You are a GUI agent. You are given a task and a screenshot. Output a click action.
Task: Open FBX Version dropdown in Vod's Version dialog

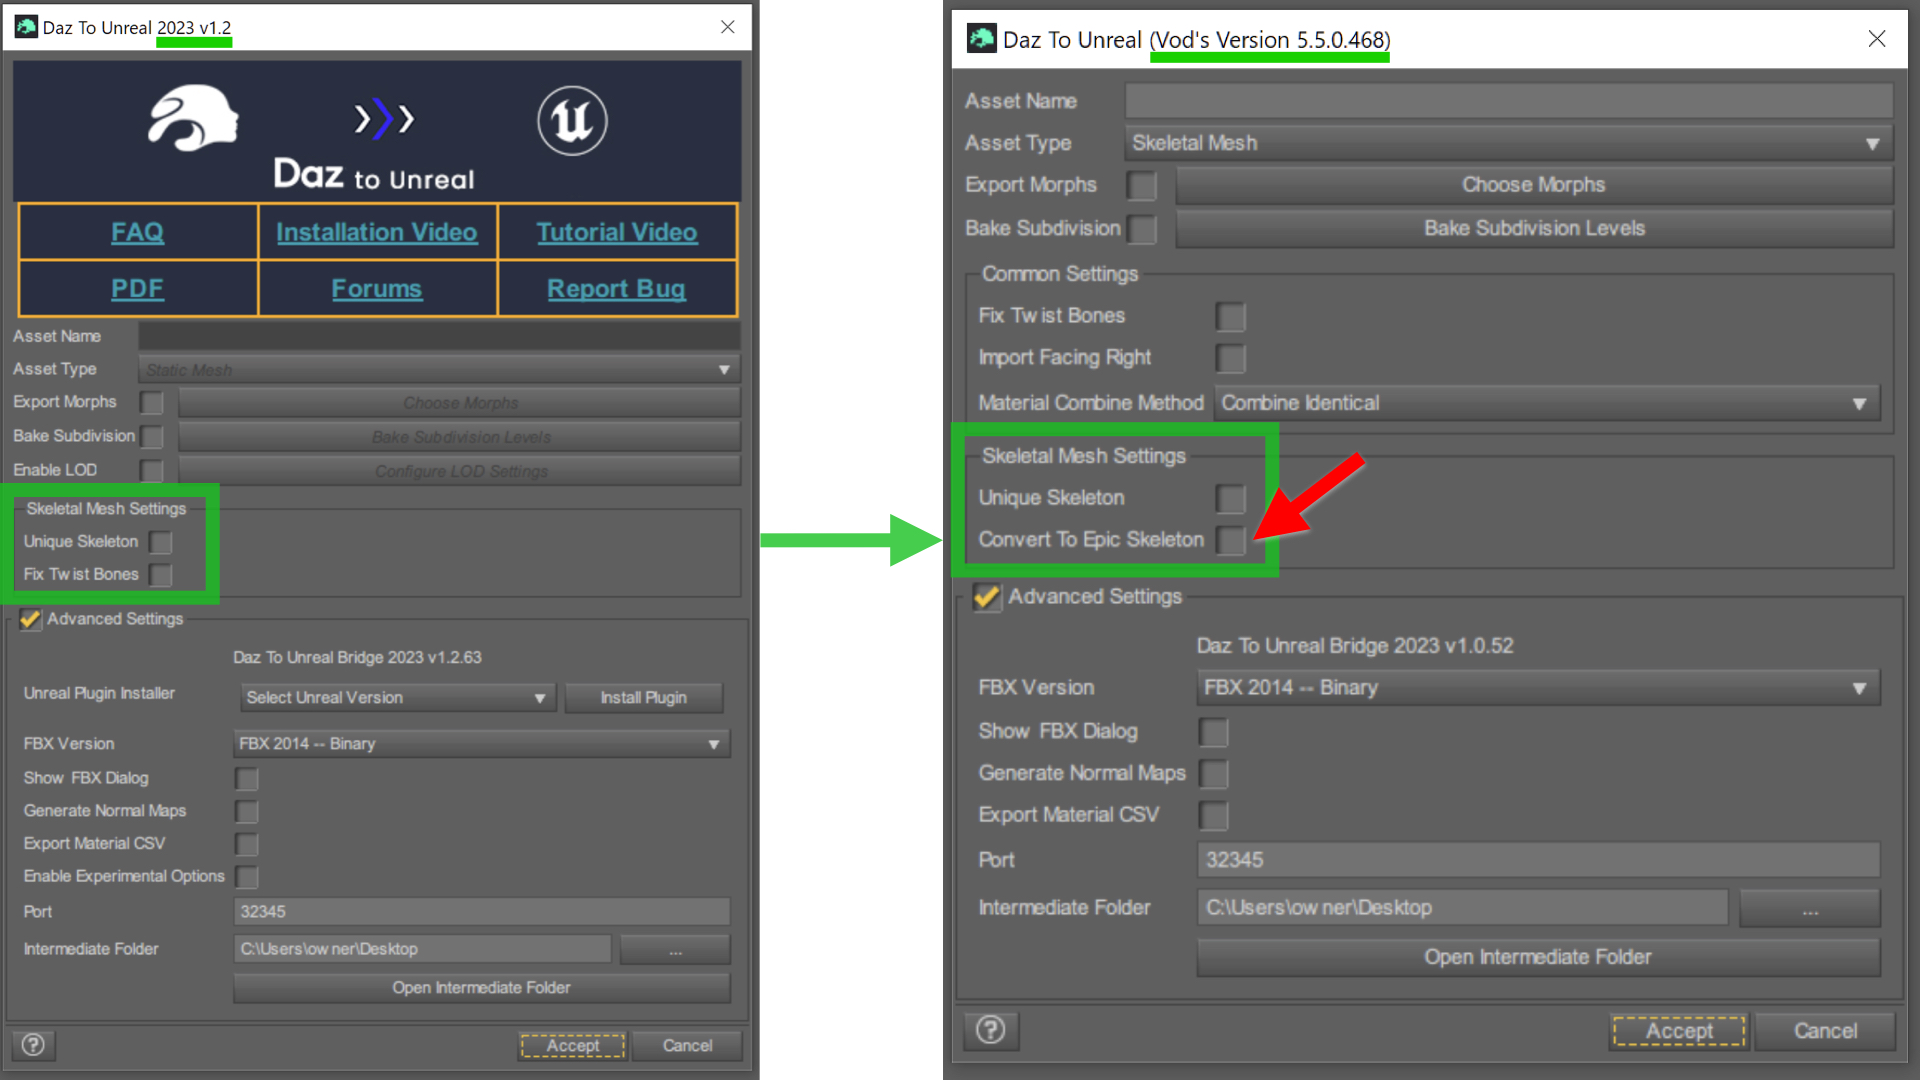pos(1538,688)
